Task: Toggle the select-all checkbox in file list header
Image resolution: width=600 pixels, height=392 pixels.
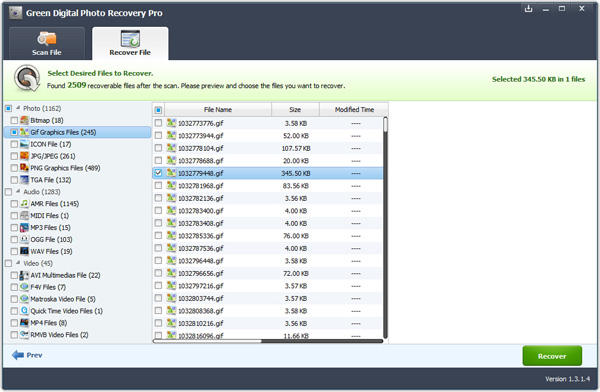Action: point(158,110)
